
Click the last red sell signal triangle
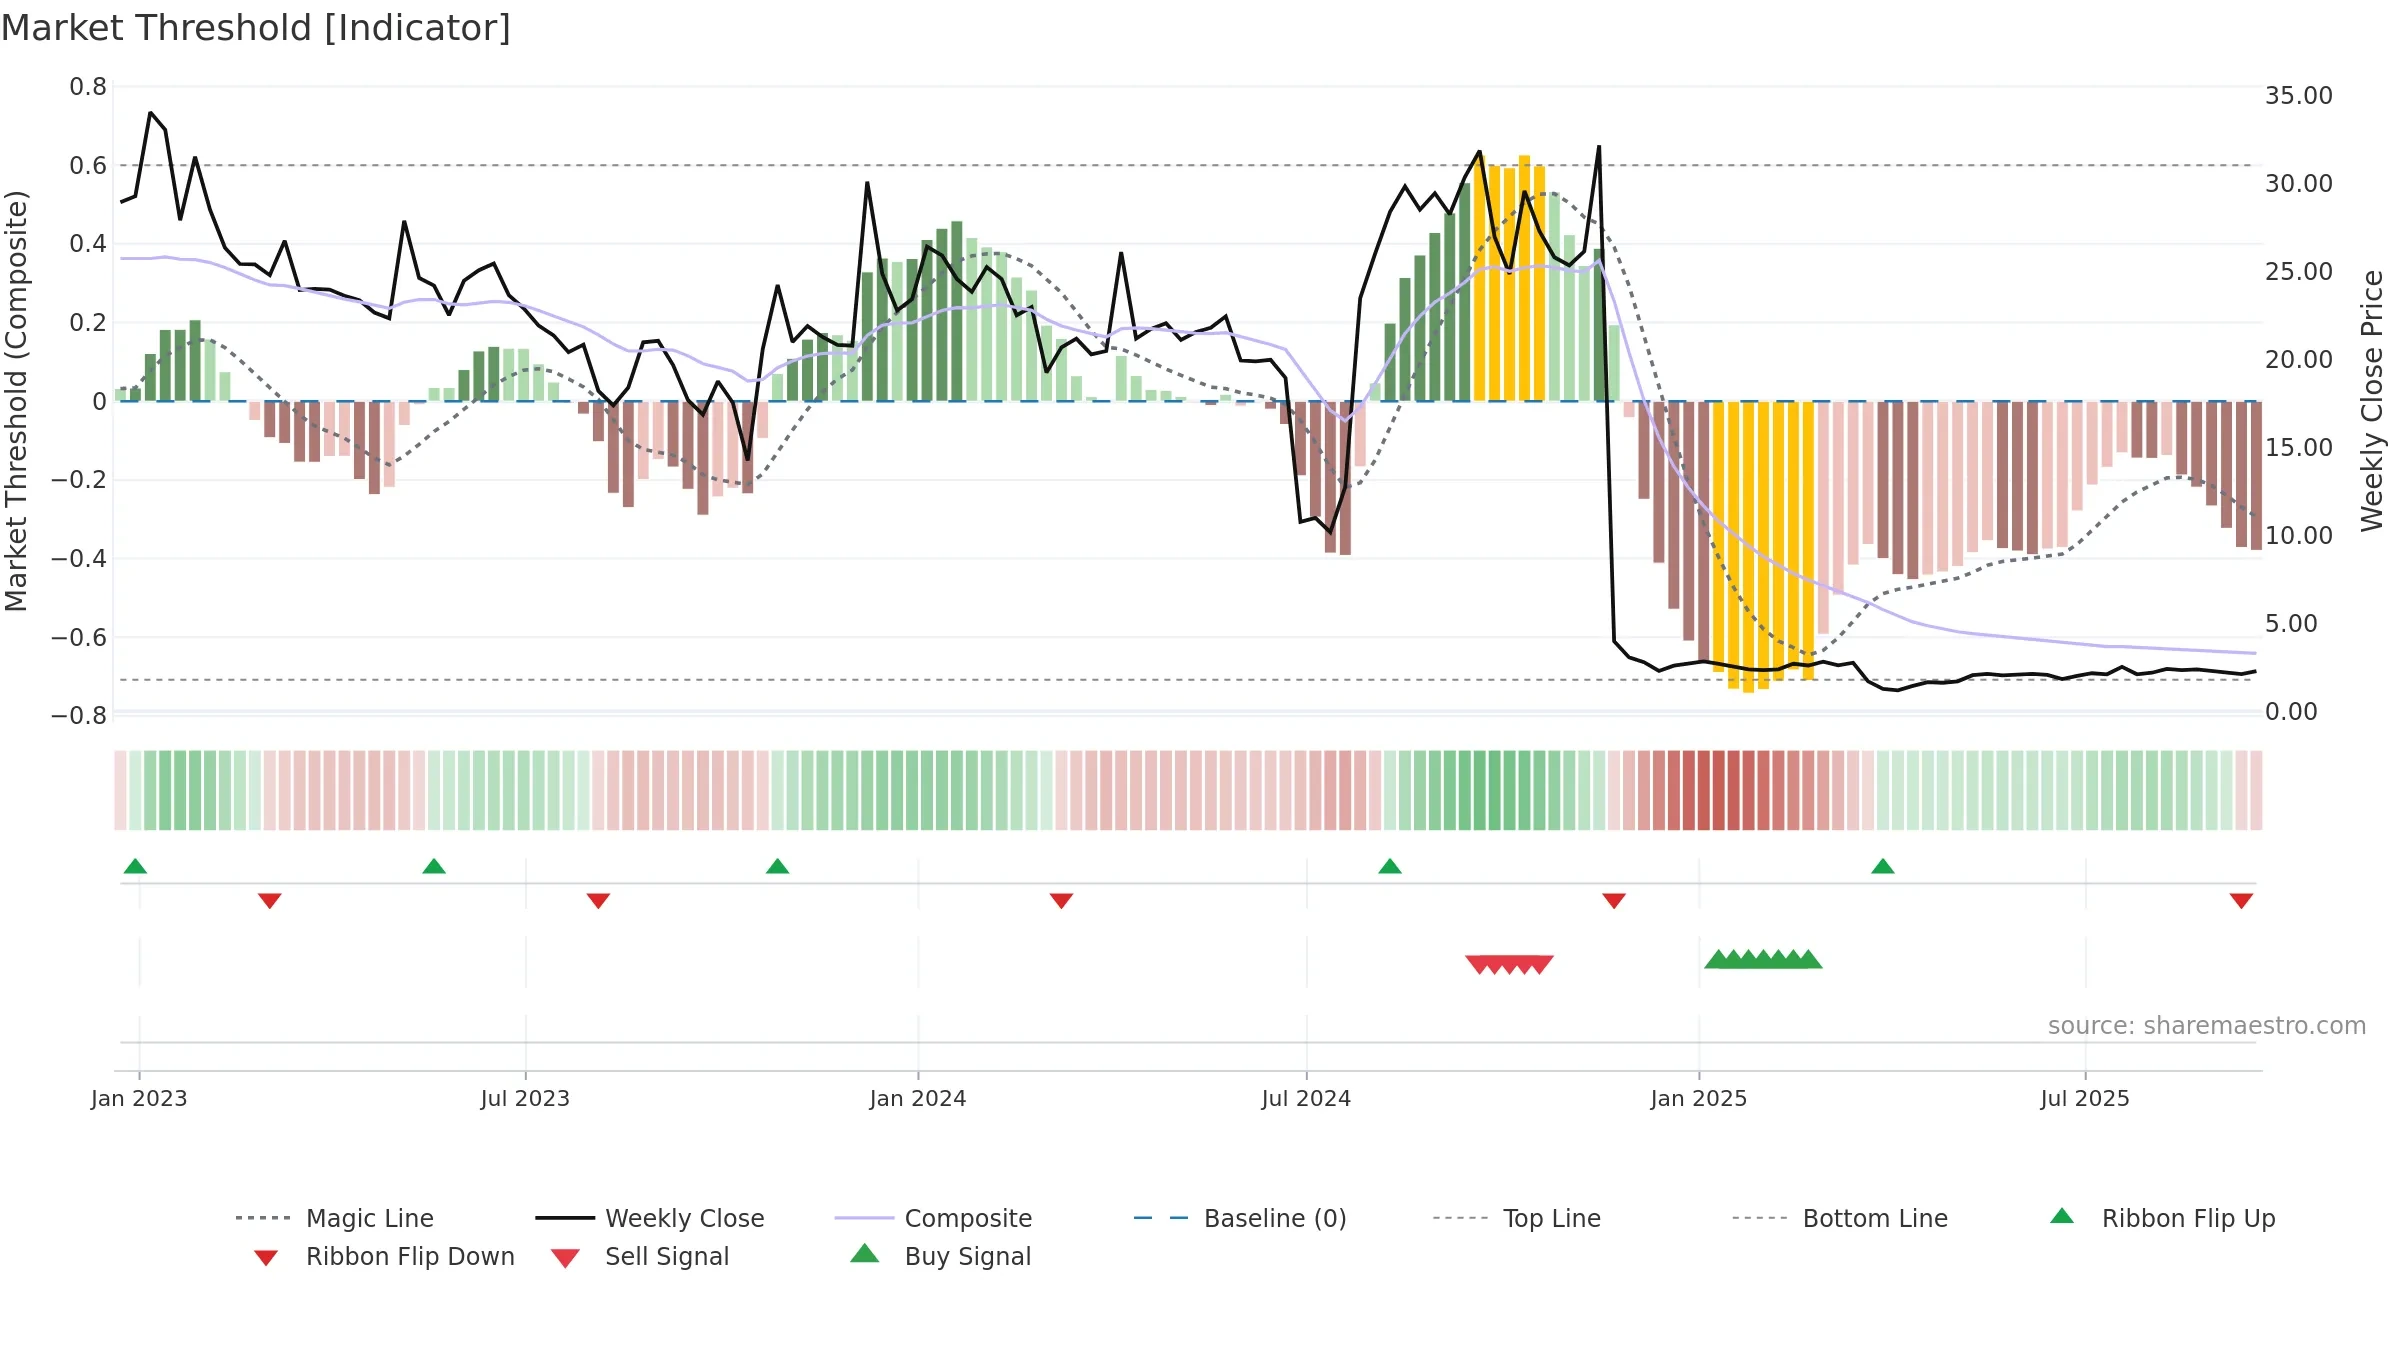(x=1540, y=965)
